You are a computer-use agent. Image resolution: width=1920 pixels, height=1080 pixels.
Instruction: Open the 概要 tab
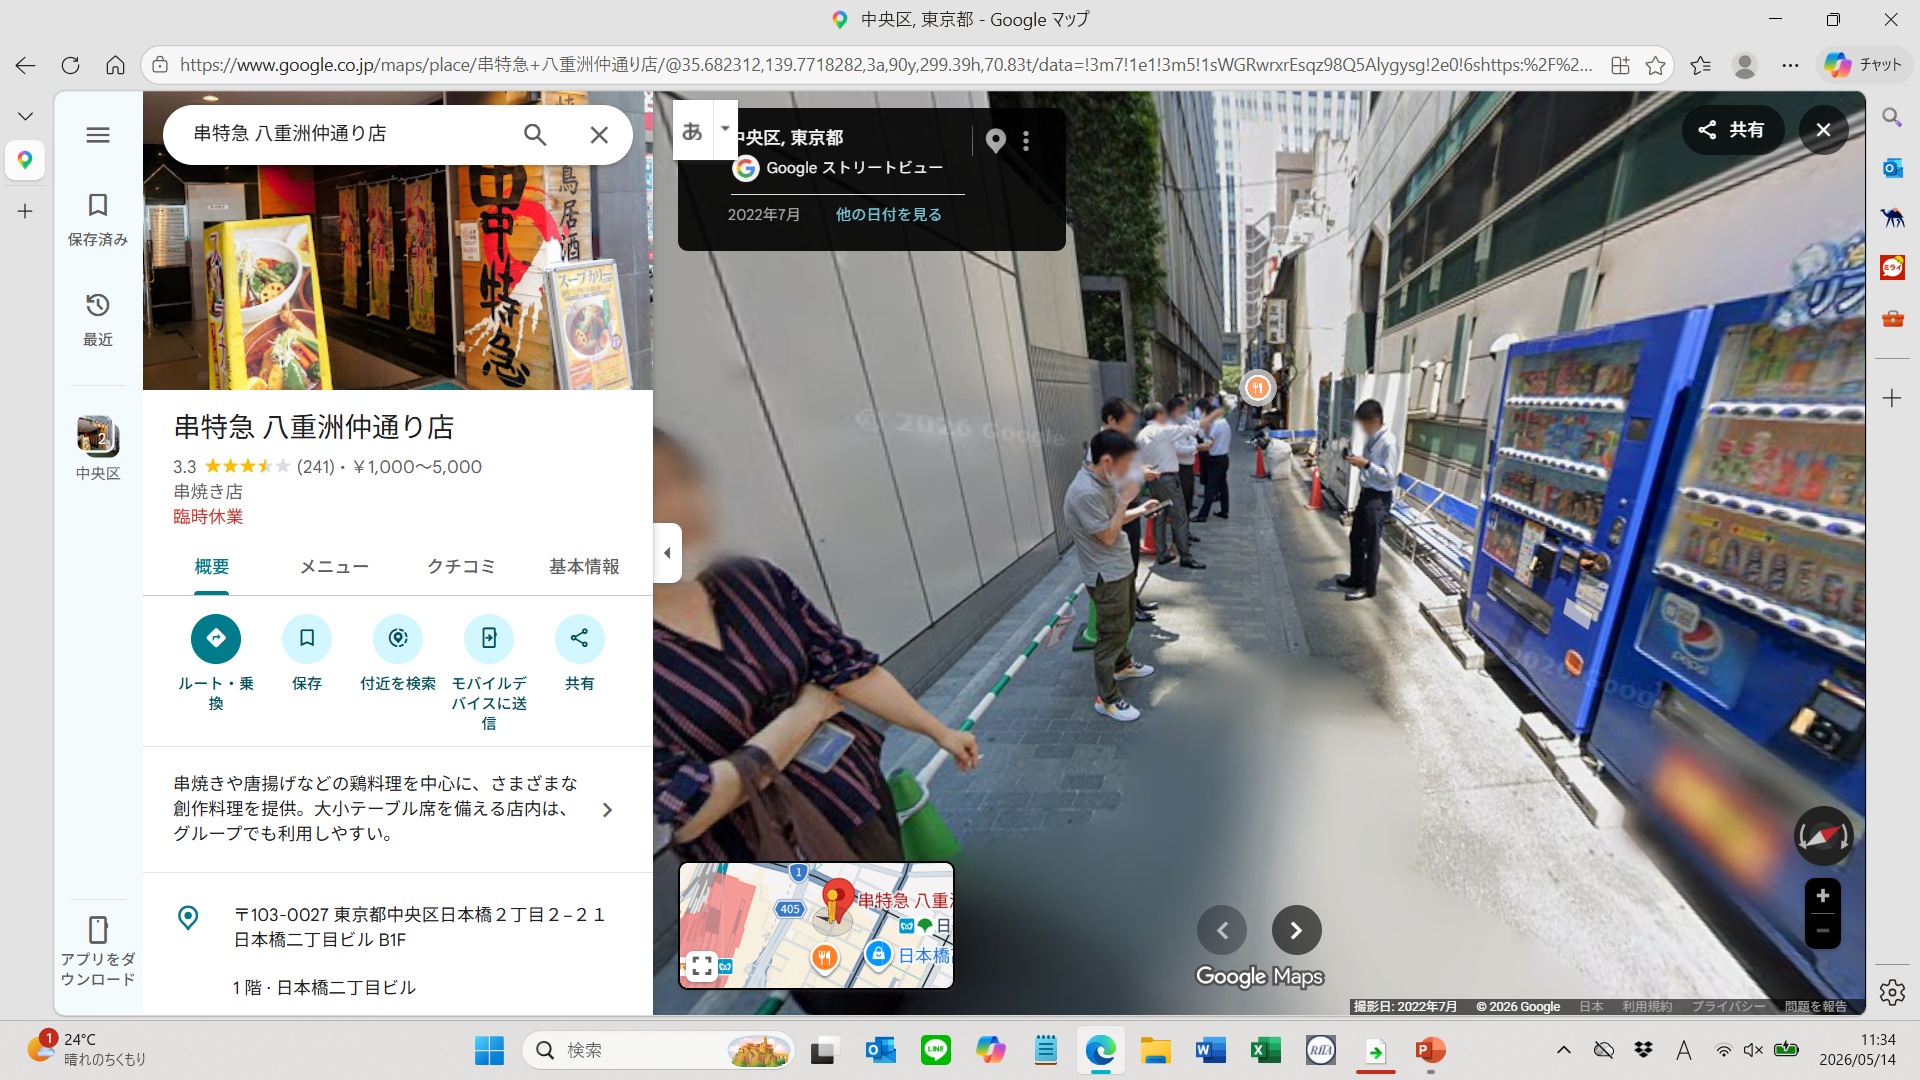tap(212, 567)
